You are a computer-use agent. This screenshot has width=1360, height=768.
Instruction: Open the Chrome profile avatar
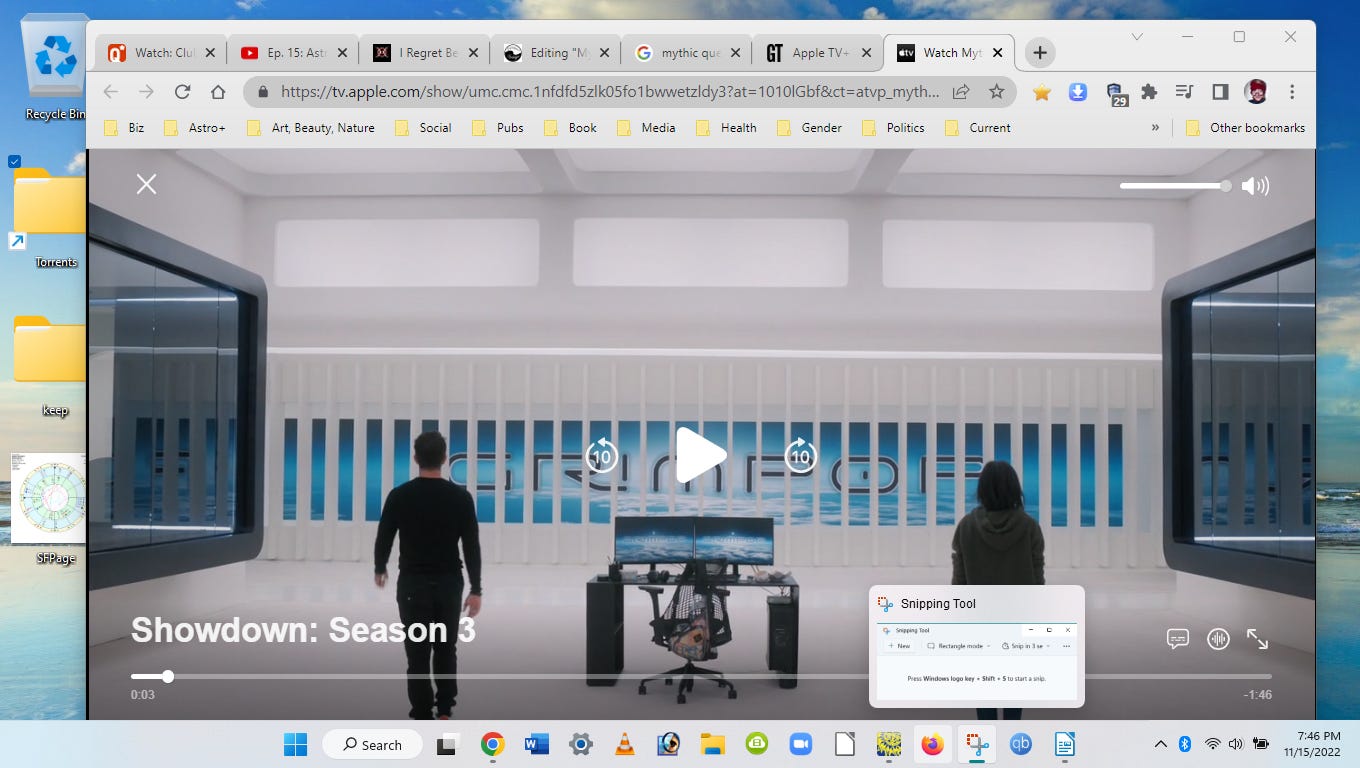pos(1256,92)
